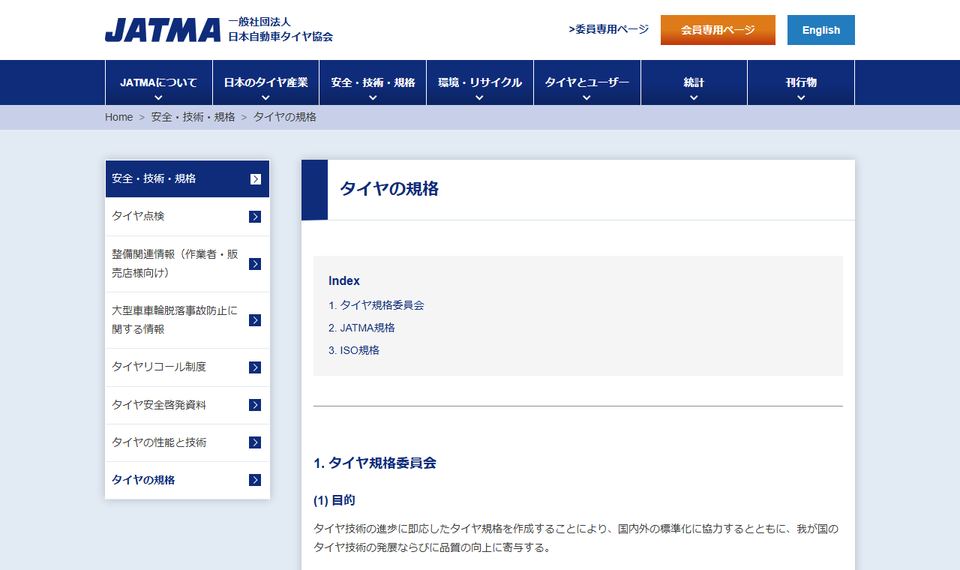Click arrow icon next to 整備関連情報
The image size is (960, 570).
click(x=255, y=264)
